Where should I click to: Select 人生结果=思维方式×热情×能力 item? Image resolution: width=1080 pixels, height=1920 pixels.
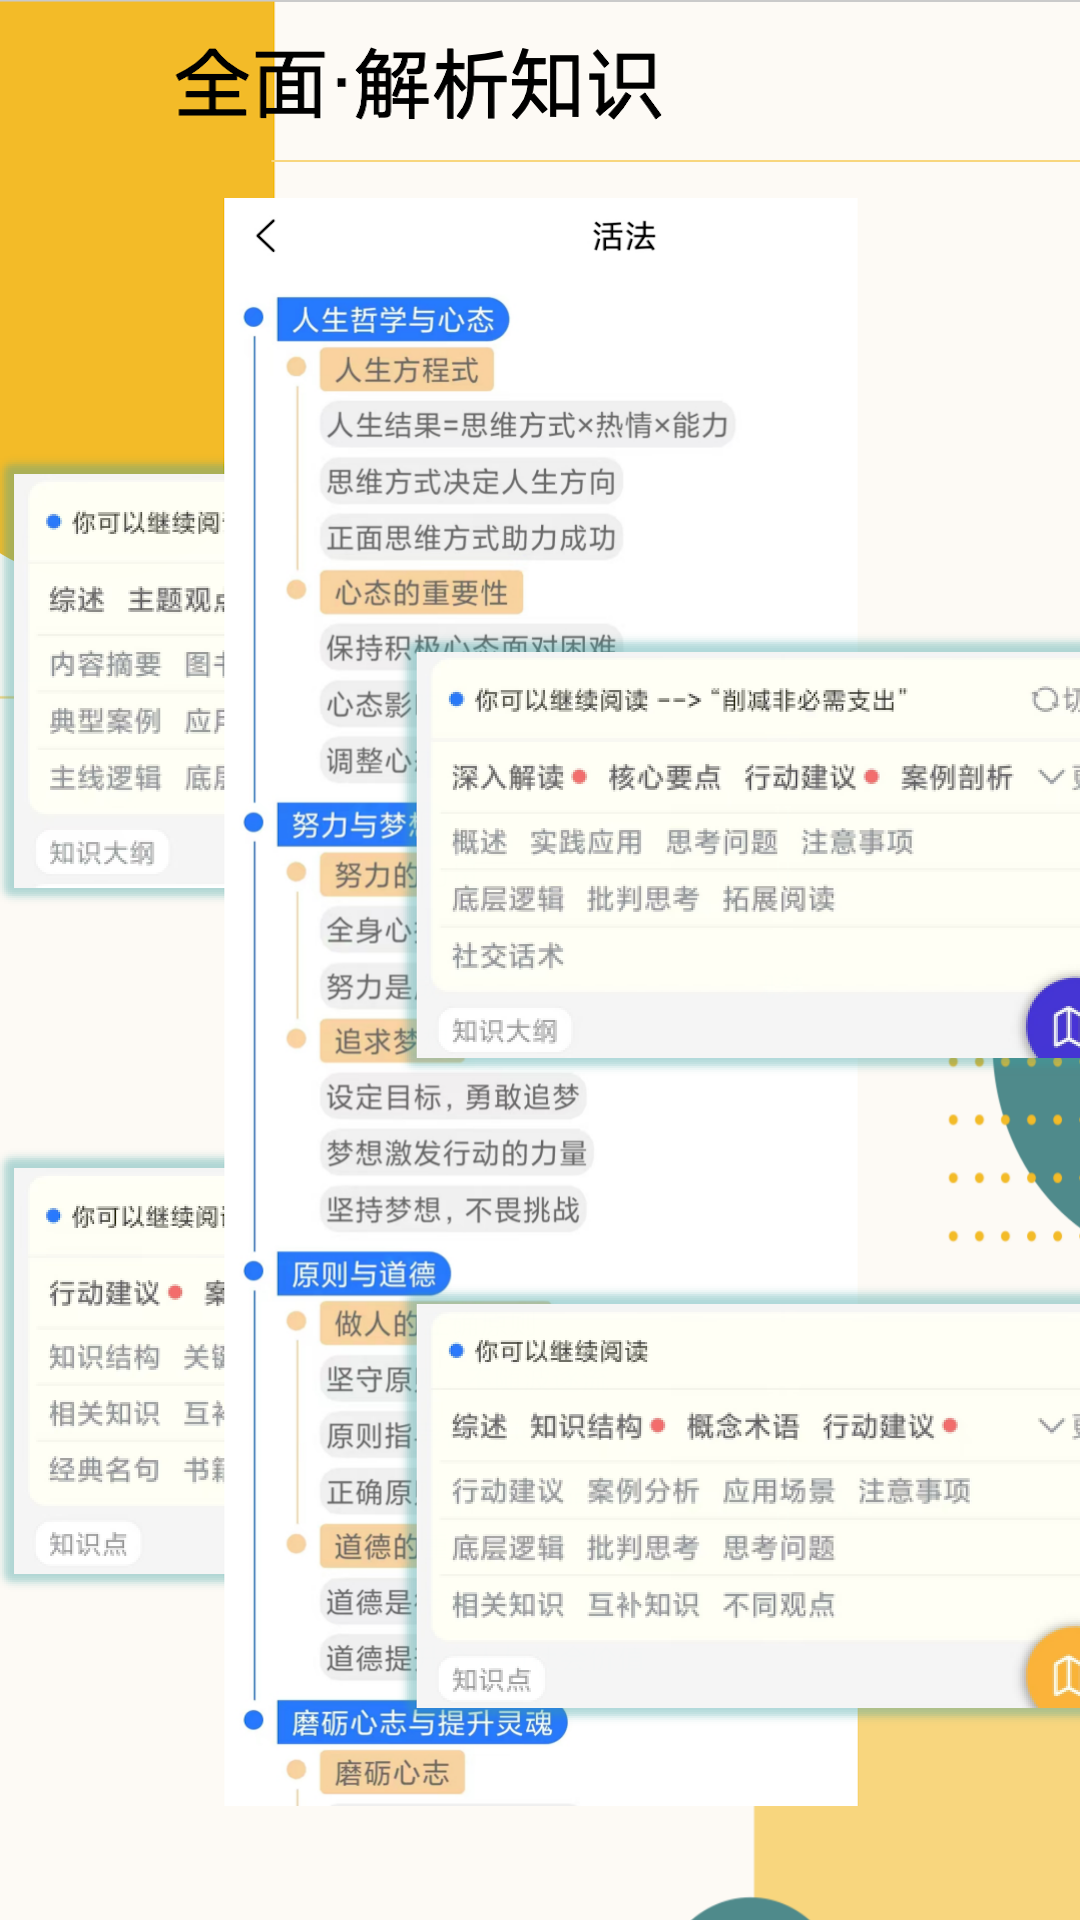(x=527, y=426)
